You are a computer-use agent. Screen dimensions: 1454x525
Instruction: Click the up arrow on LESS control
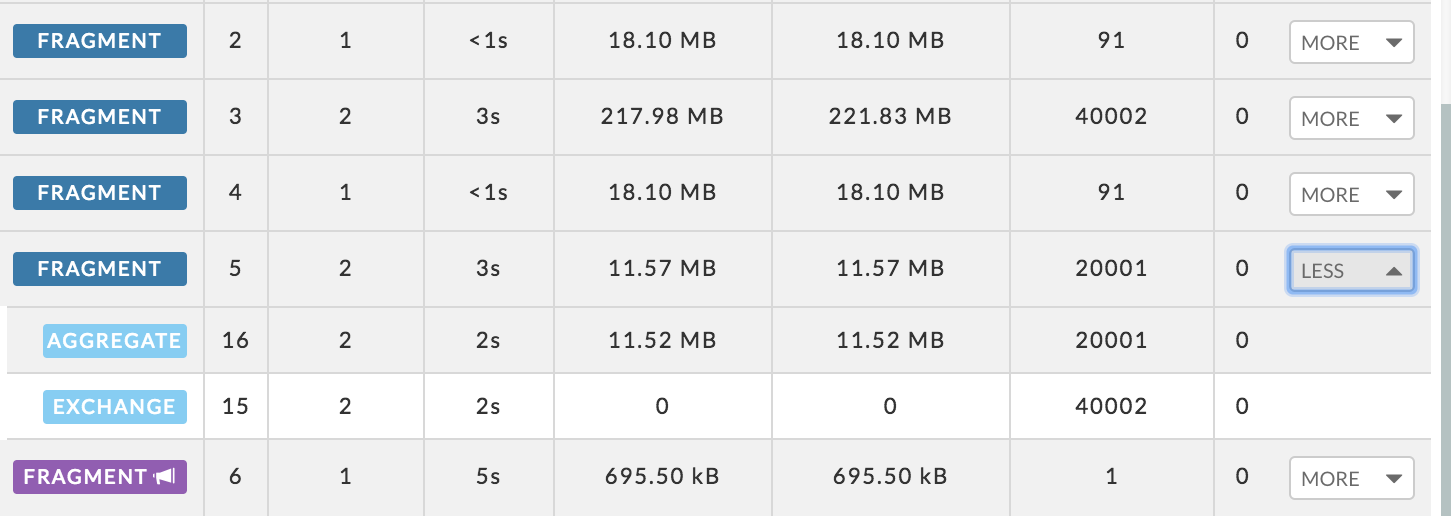1395,271
